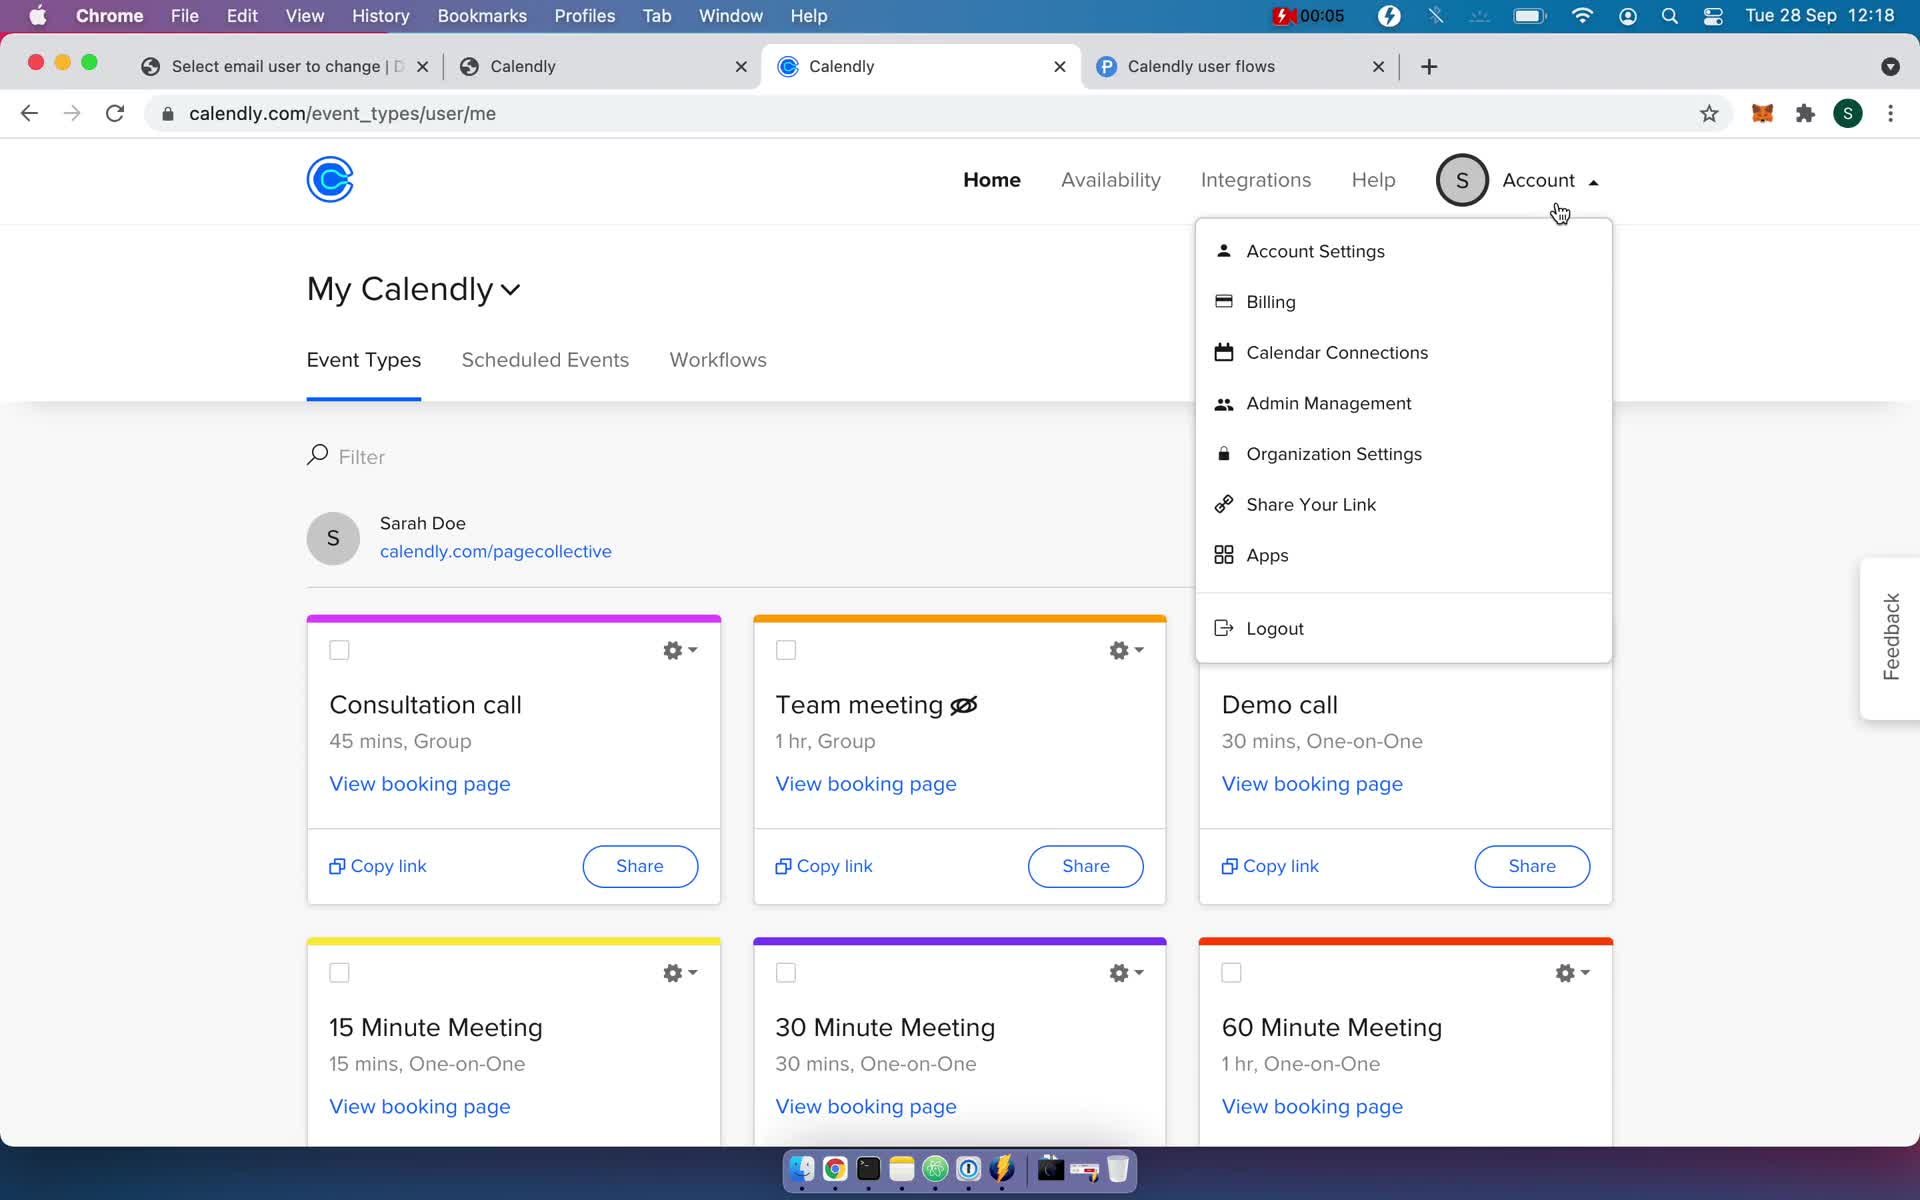Click the Filter magnifying glass icon
The width and height of the screenshot is (1920, 1200).
coord(317,455)
